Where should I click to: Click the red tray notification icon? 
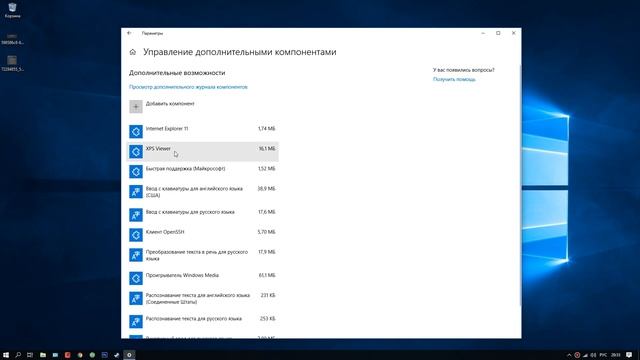(577, 355)
